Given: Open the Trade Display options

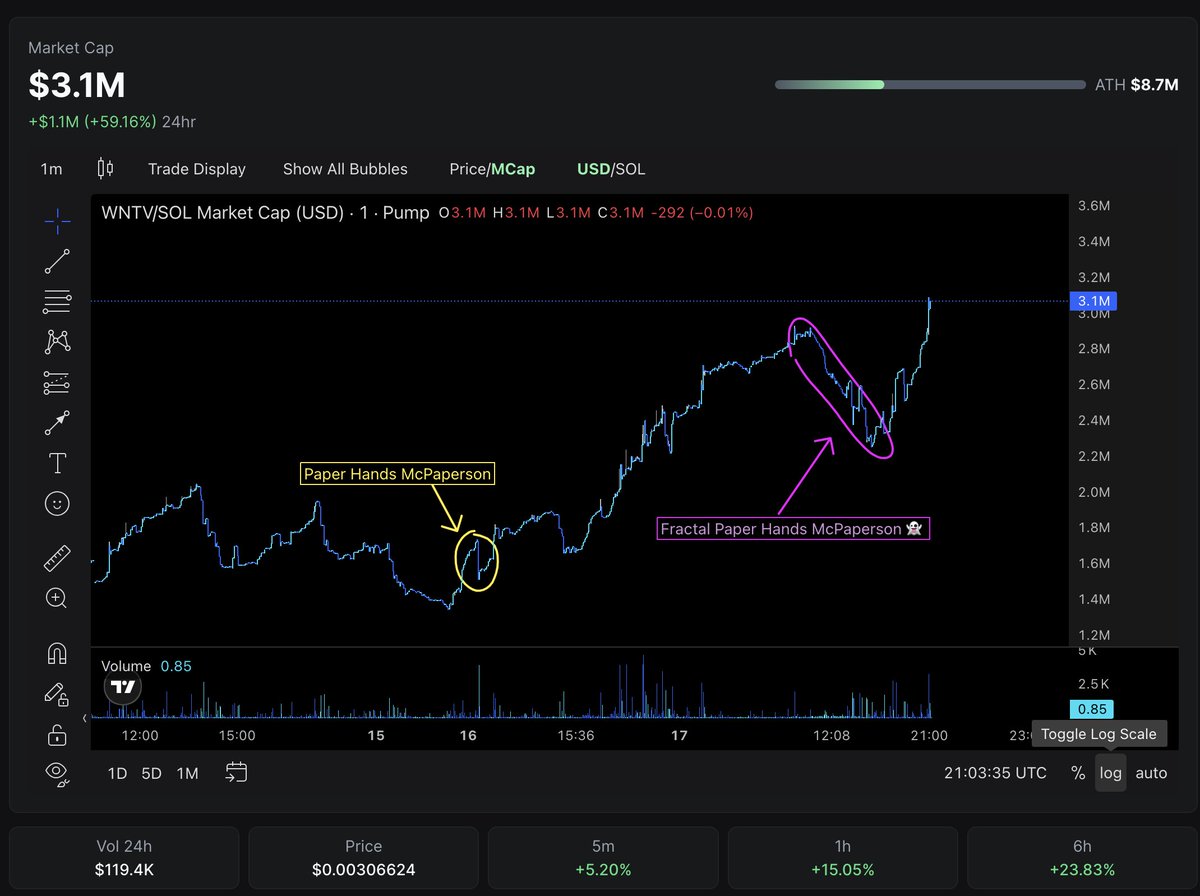Looking at the screenshot, I should (x=197, y=169).
